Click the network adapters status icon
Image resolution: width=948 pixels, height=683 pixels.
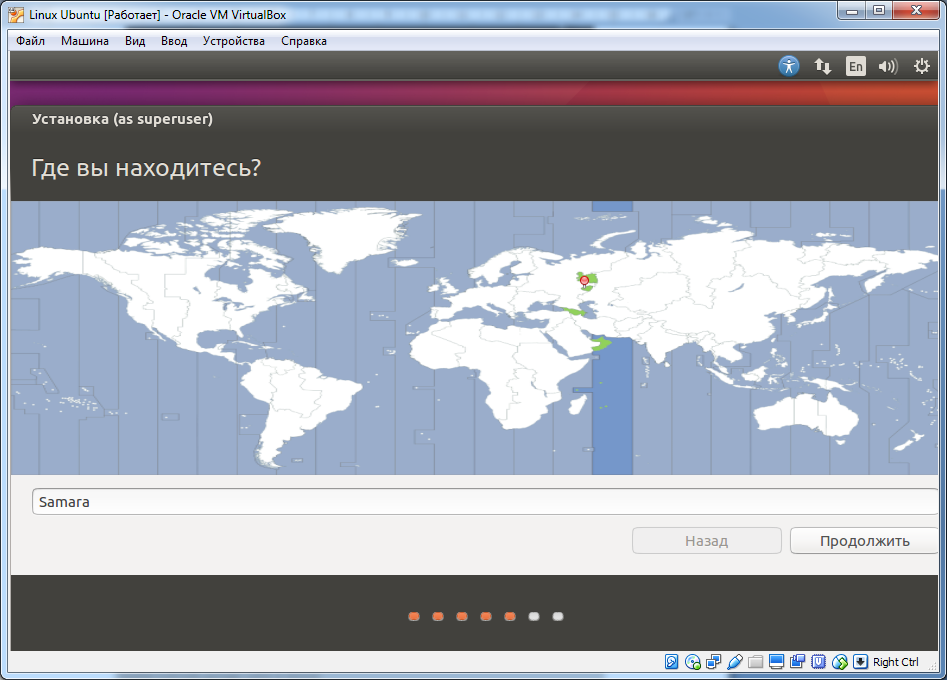point(713,662)
